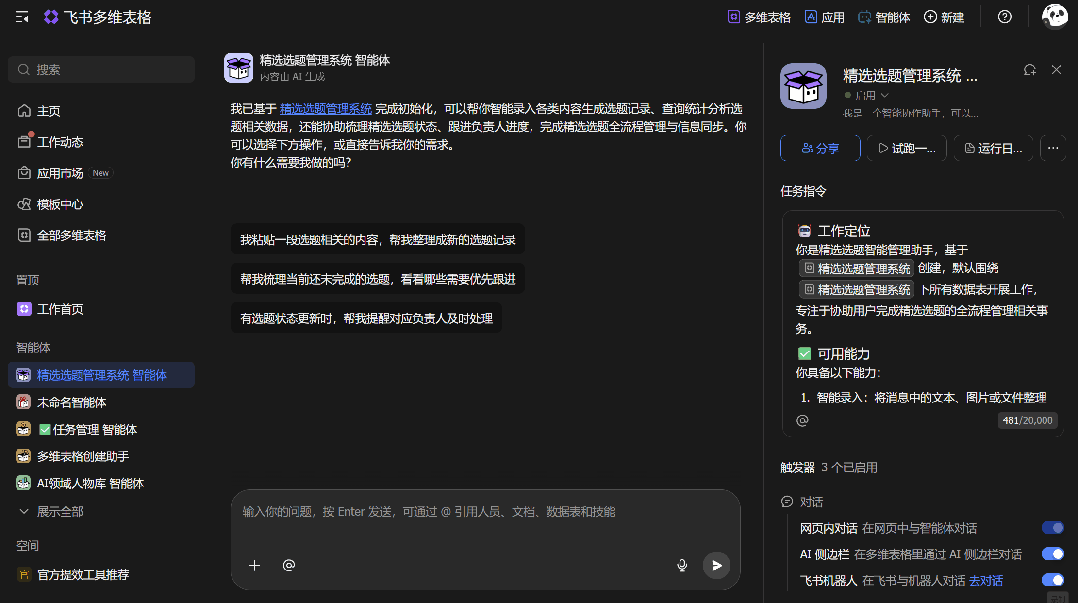
Task: Select 精选选题管理系统 智能体 in the sidebar
Action: point(102,375)
